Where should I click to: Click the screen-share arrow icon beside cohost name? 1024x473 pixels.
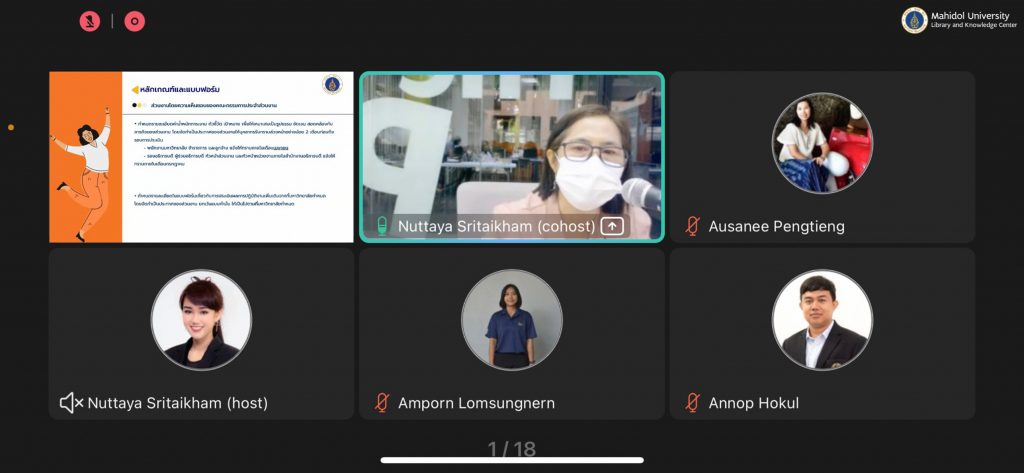pos(612,226)
